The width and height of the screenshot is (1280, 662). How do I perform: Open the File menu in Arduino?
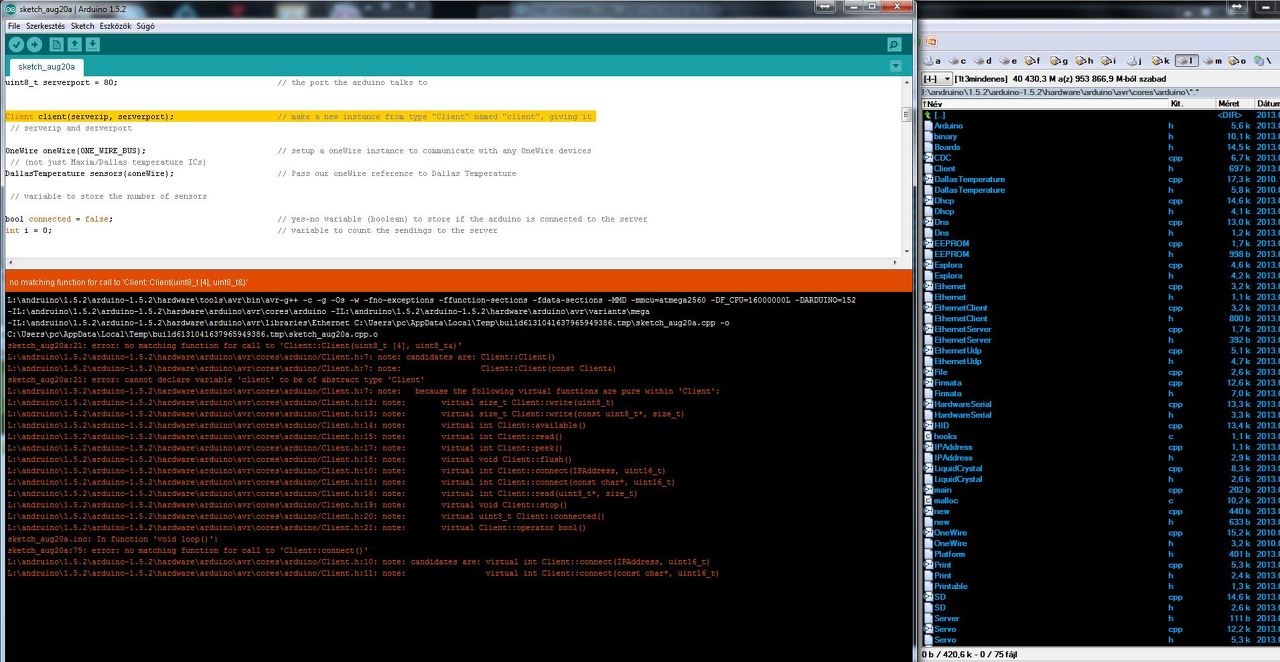coord(14,25)
